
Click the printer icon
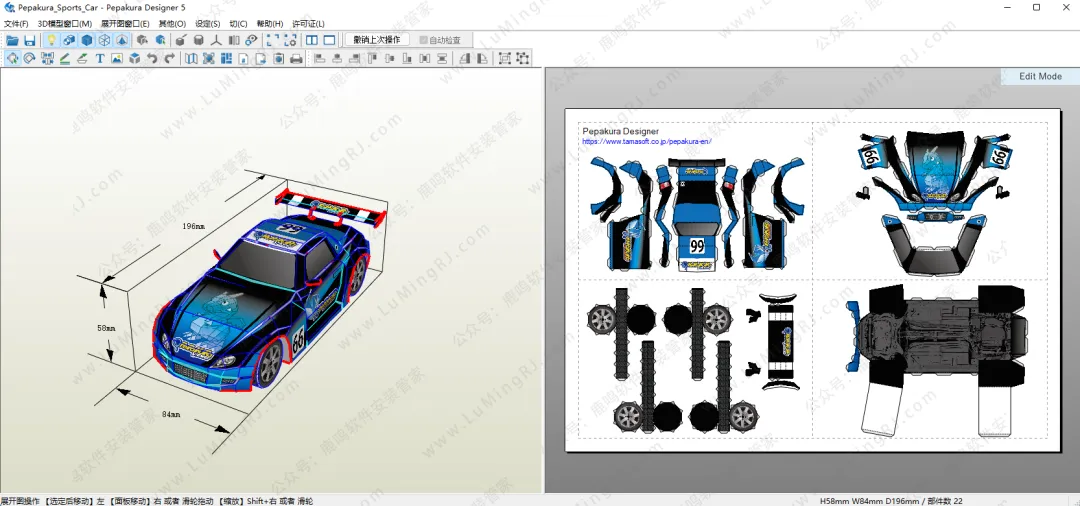click(296, 59)
